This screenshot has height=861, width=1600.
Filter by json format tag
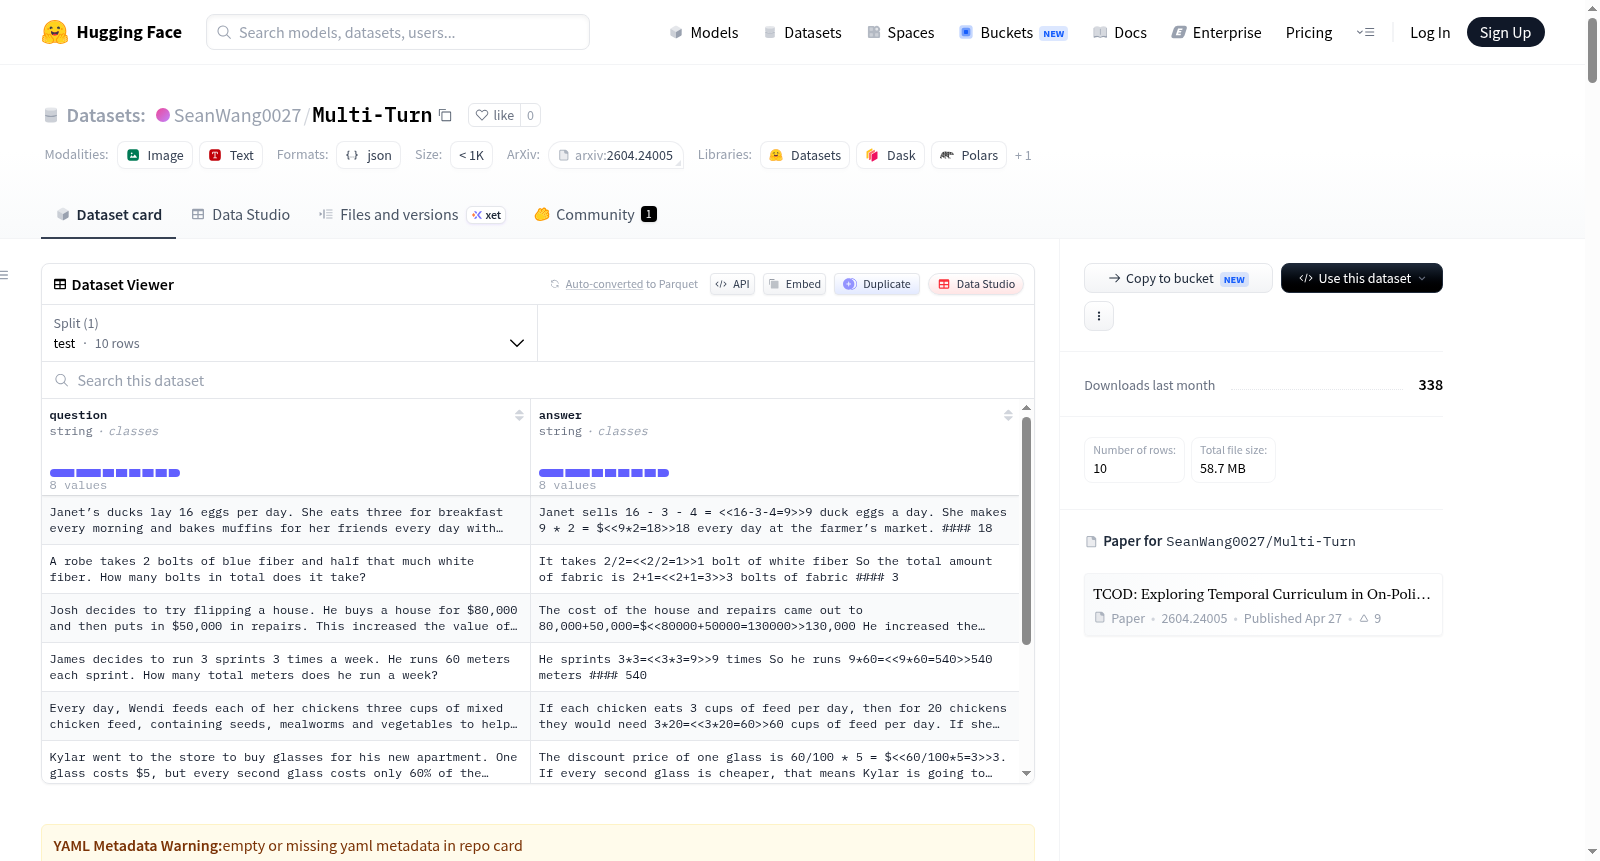368,155
